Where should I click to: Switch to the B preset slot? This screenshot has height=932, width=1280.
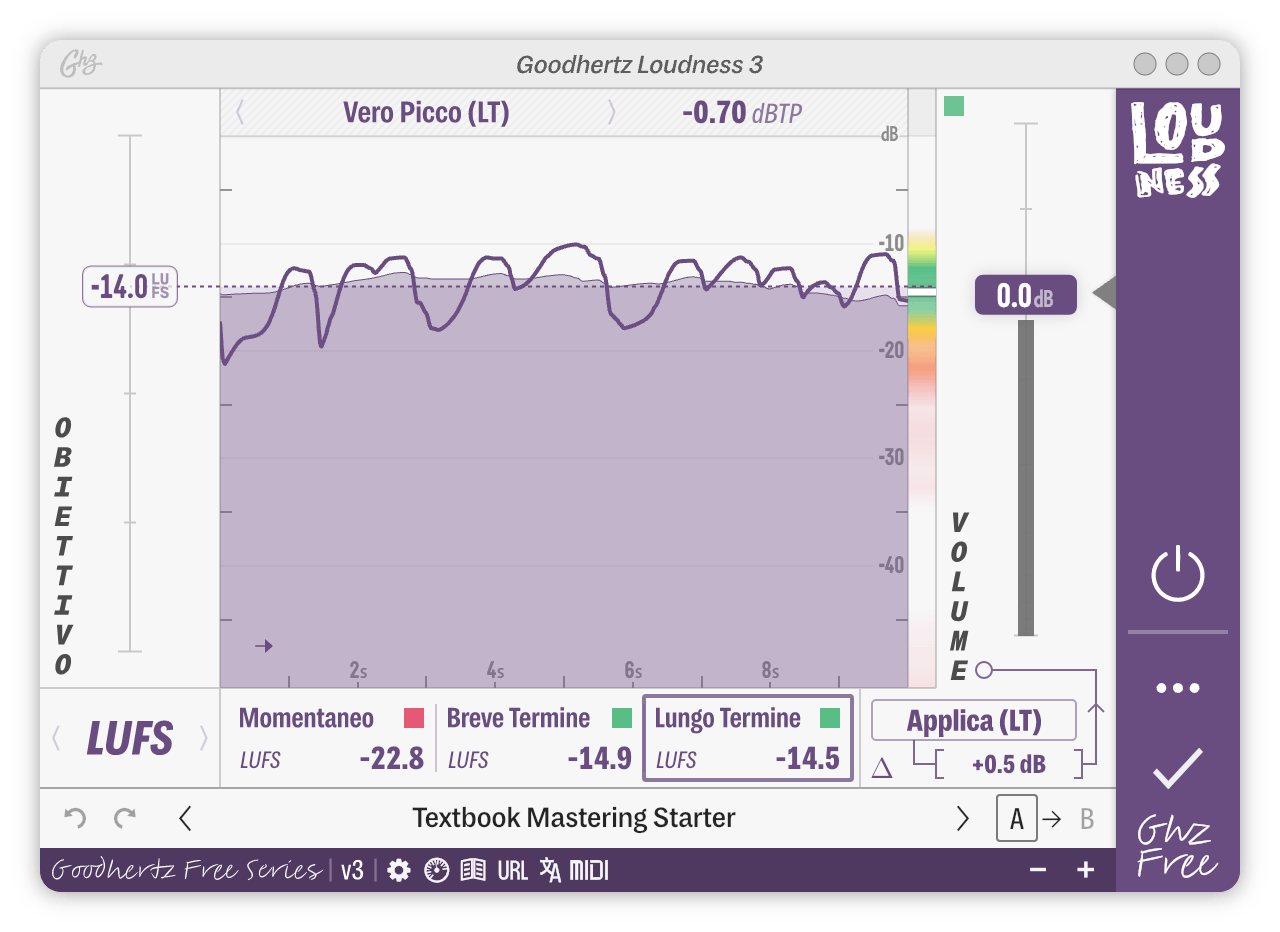(x=1086, y=819)
